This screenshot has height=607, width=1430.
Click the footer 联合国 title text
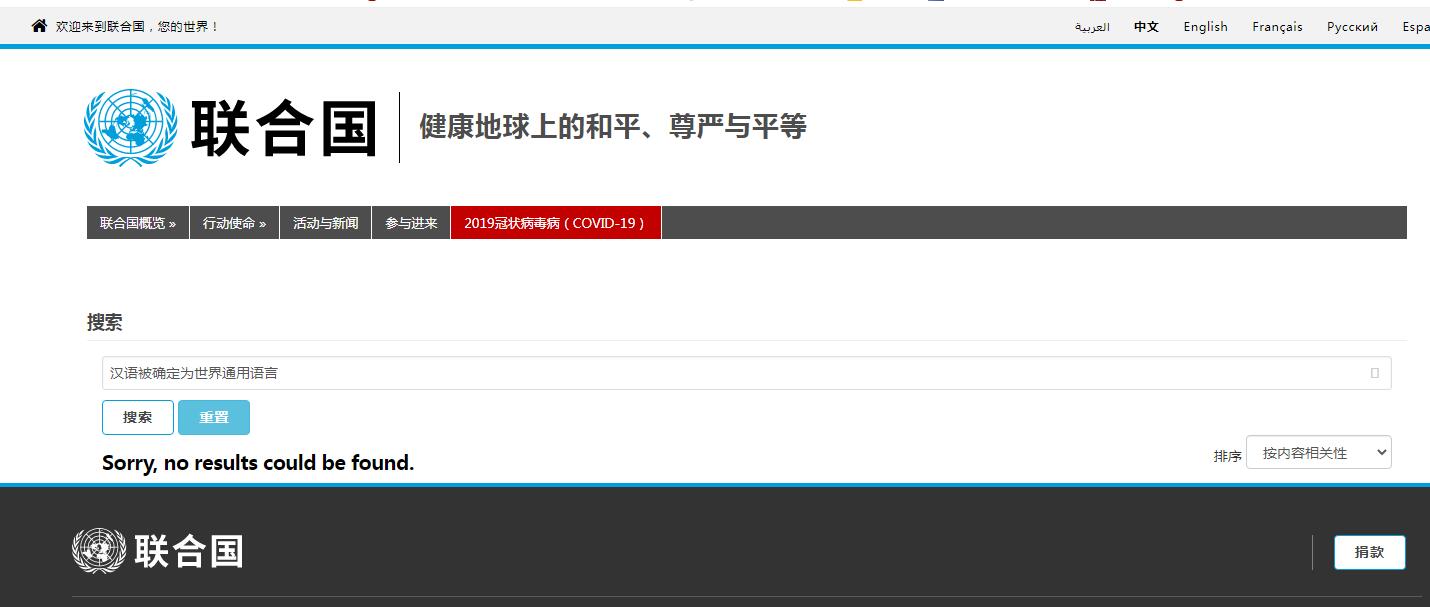click(x=189, y=551)
